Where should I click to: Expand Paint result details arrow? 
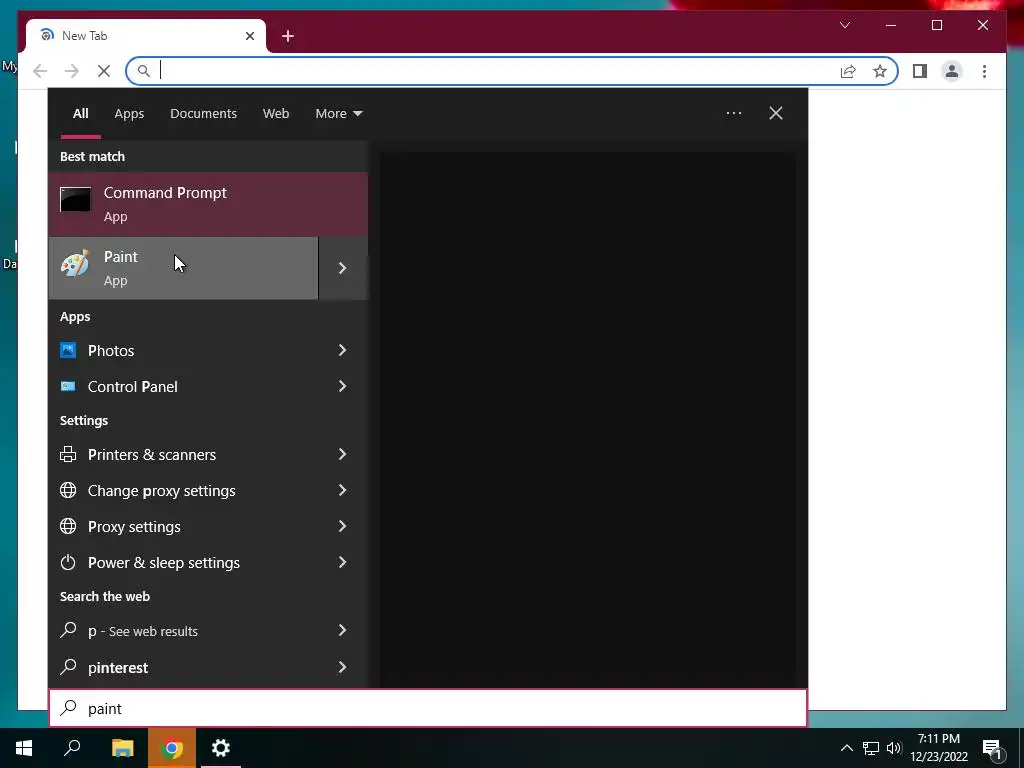(x=343, y=268)
